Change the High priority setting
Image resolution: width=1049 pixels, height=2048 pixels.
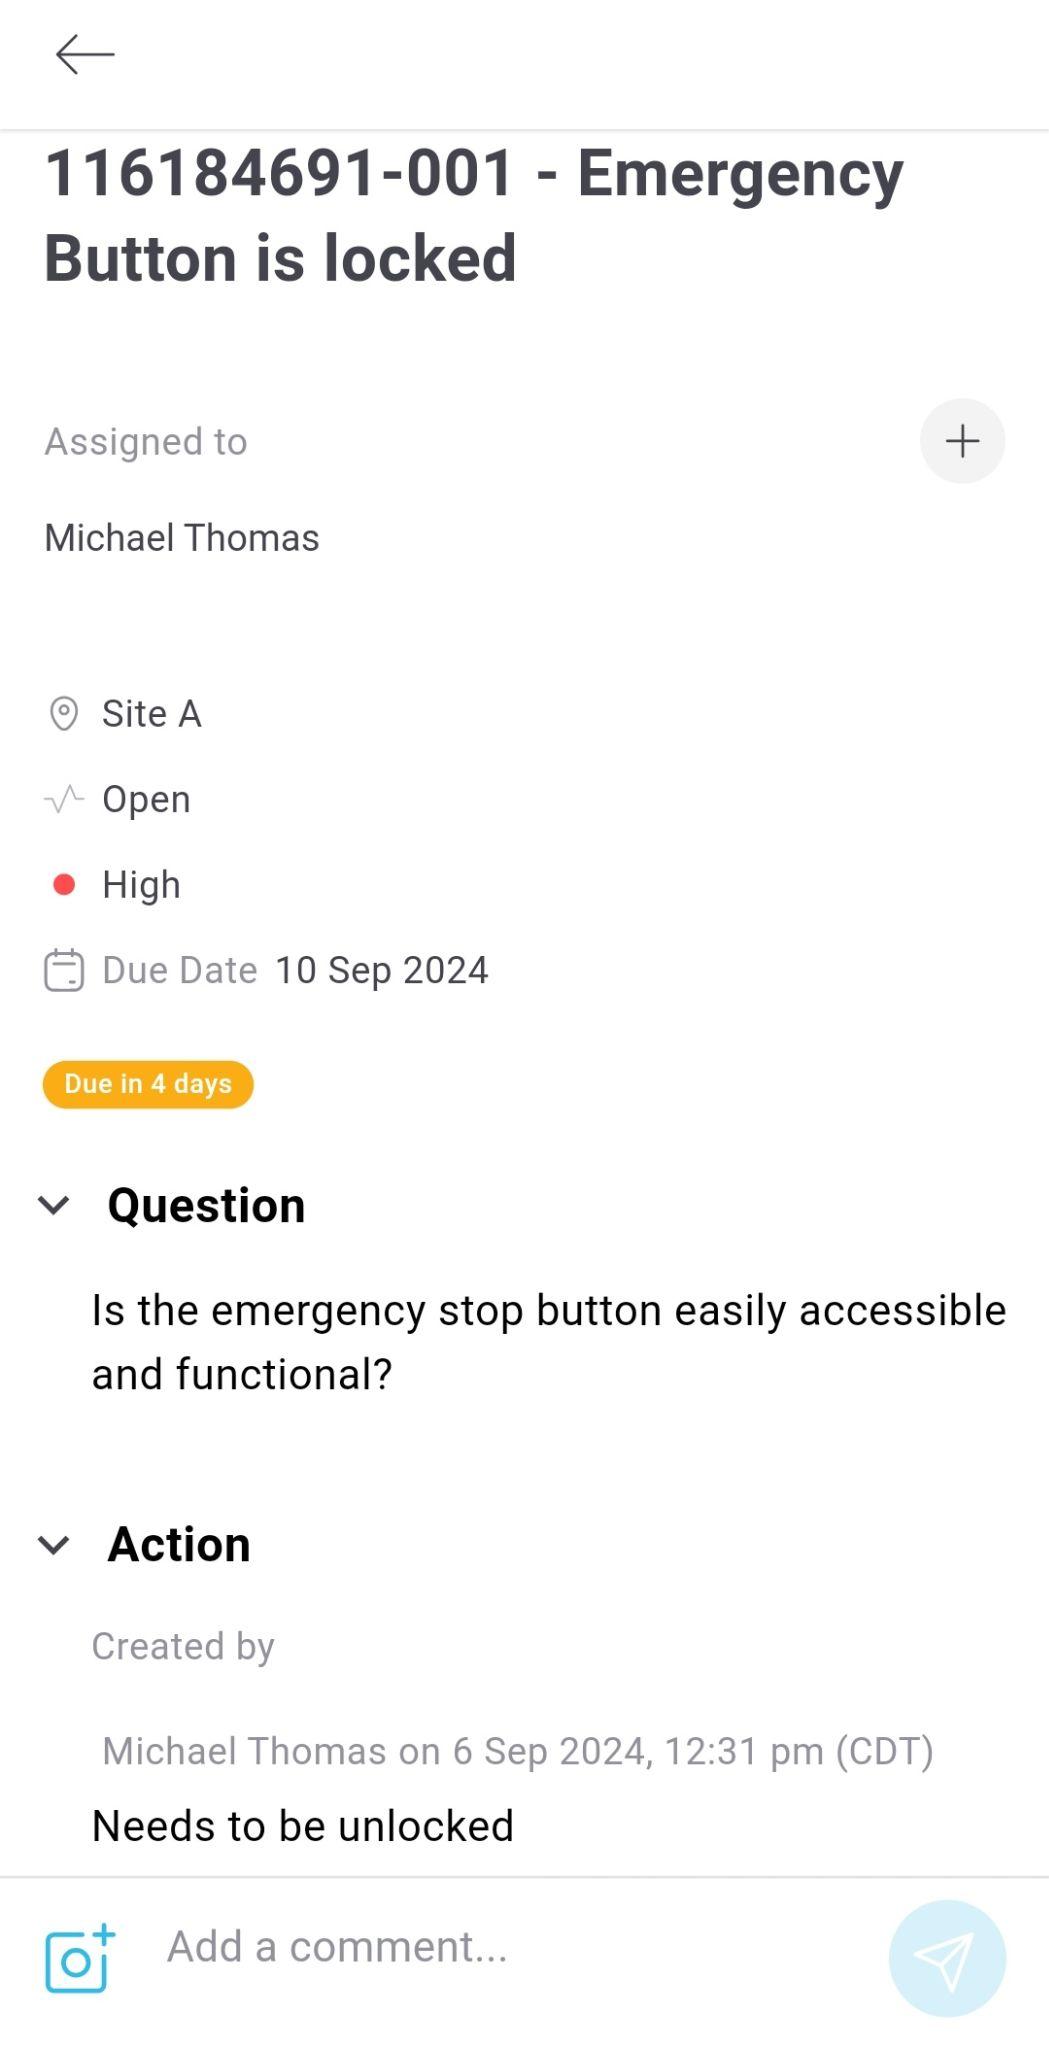[141, 885]
